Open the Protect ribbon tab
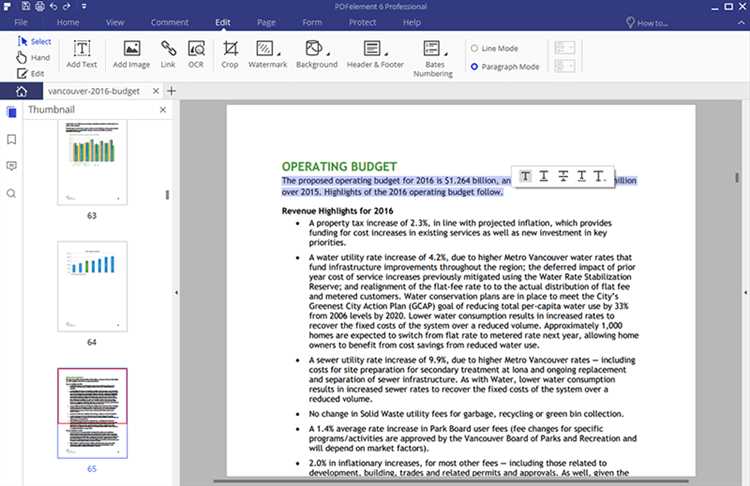Viewport: 750px width, 486px height. pos(362,22)
